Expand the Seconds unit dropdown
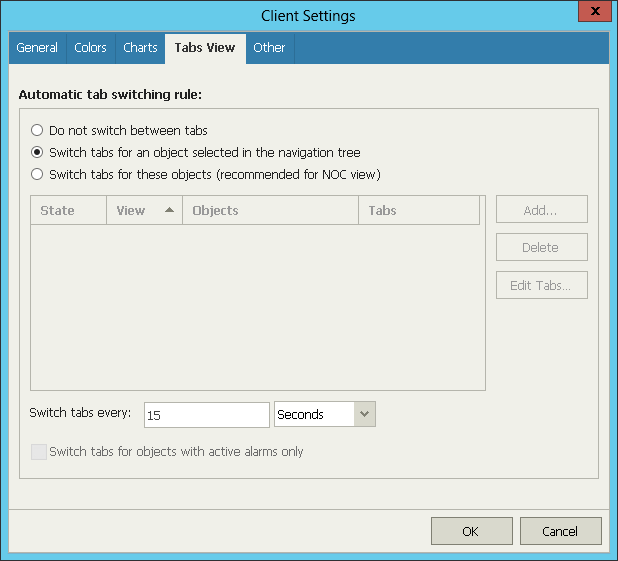 (x=364, y=414)
